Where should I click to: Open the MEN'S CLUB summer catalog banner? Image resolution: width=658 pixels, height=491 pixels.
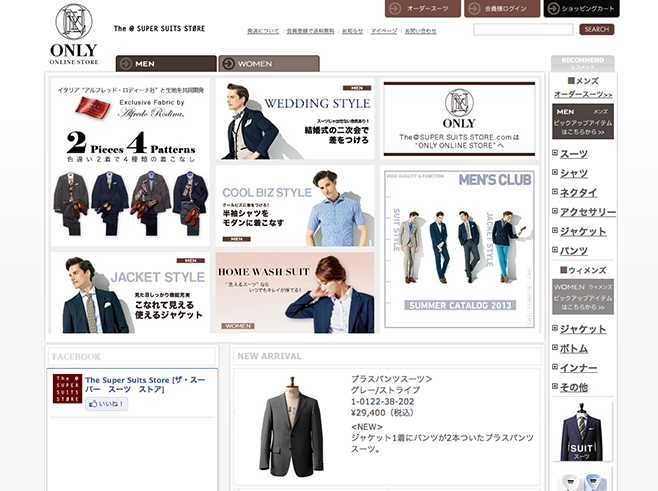(459, 249)
